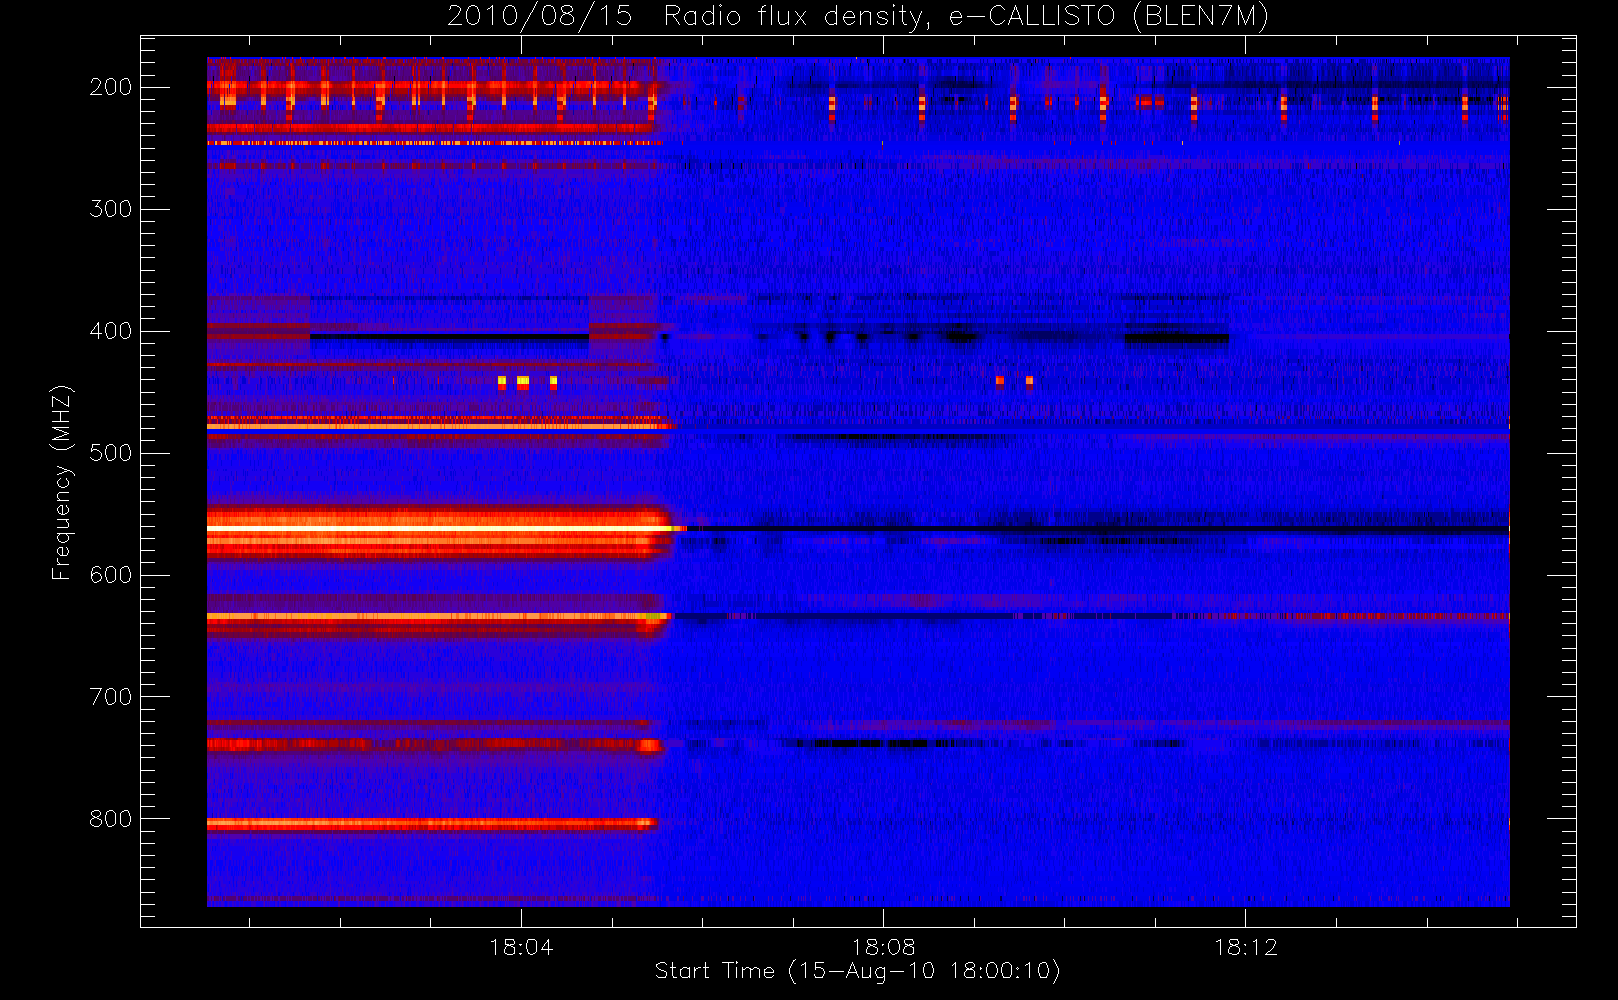Screen dimensions: 1618x1000
Task: Click the black absorption bar near 405 MHz
Action: click(x=449, y=337)
